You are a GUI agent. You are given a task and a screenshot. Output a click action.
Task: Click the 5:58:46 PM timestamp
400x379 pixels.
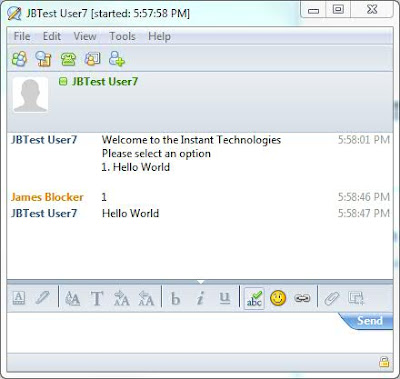364,197
